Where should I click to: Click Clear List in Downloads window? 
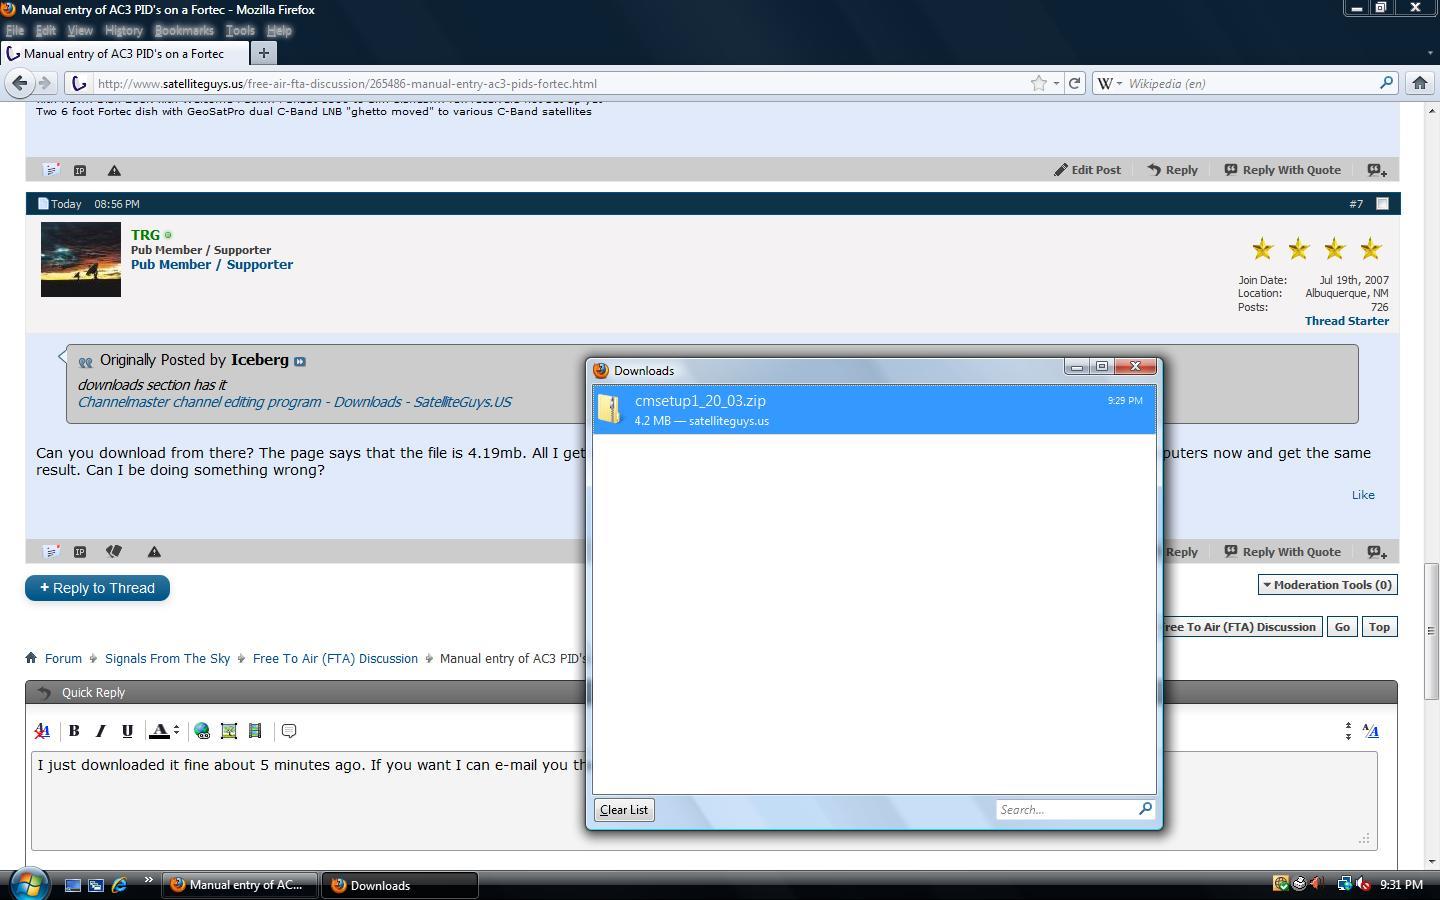coord(624,810)
